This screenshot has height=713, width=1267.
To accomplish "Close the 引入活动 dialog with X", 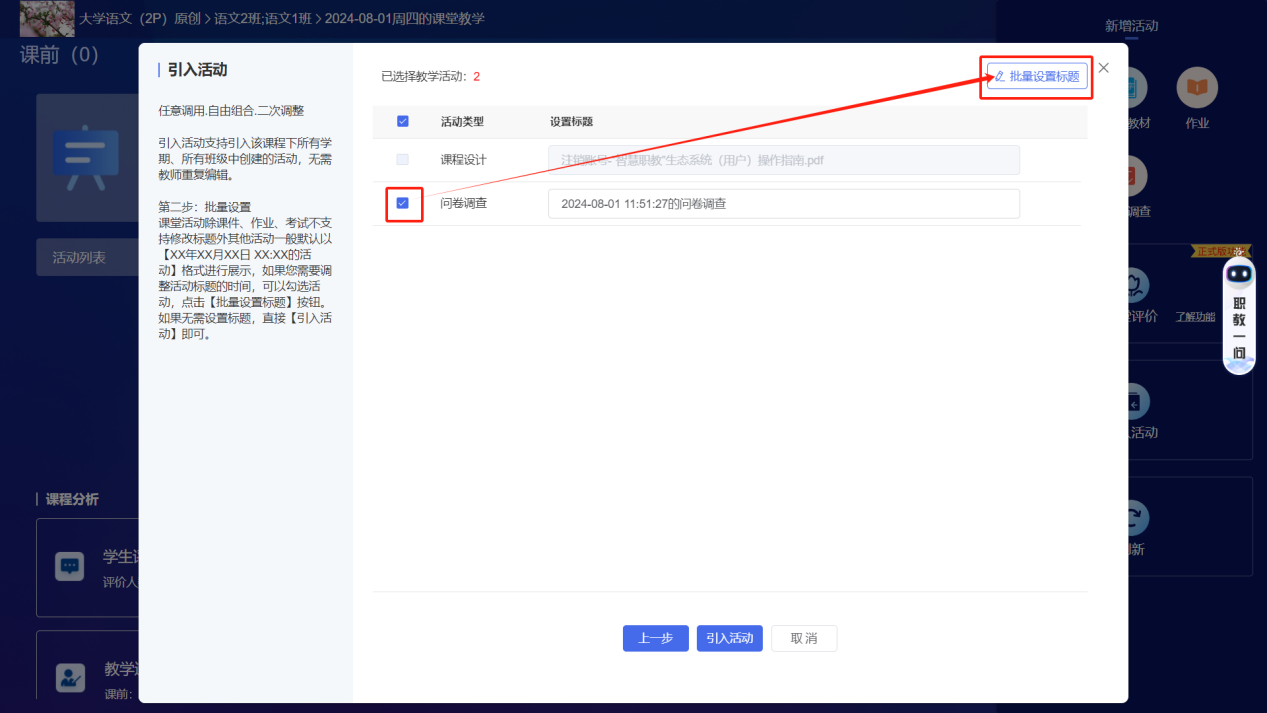I will 1103,68.
